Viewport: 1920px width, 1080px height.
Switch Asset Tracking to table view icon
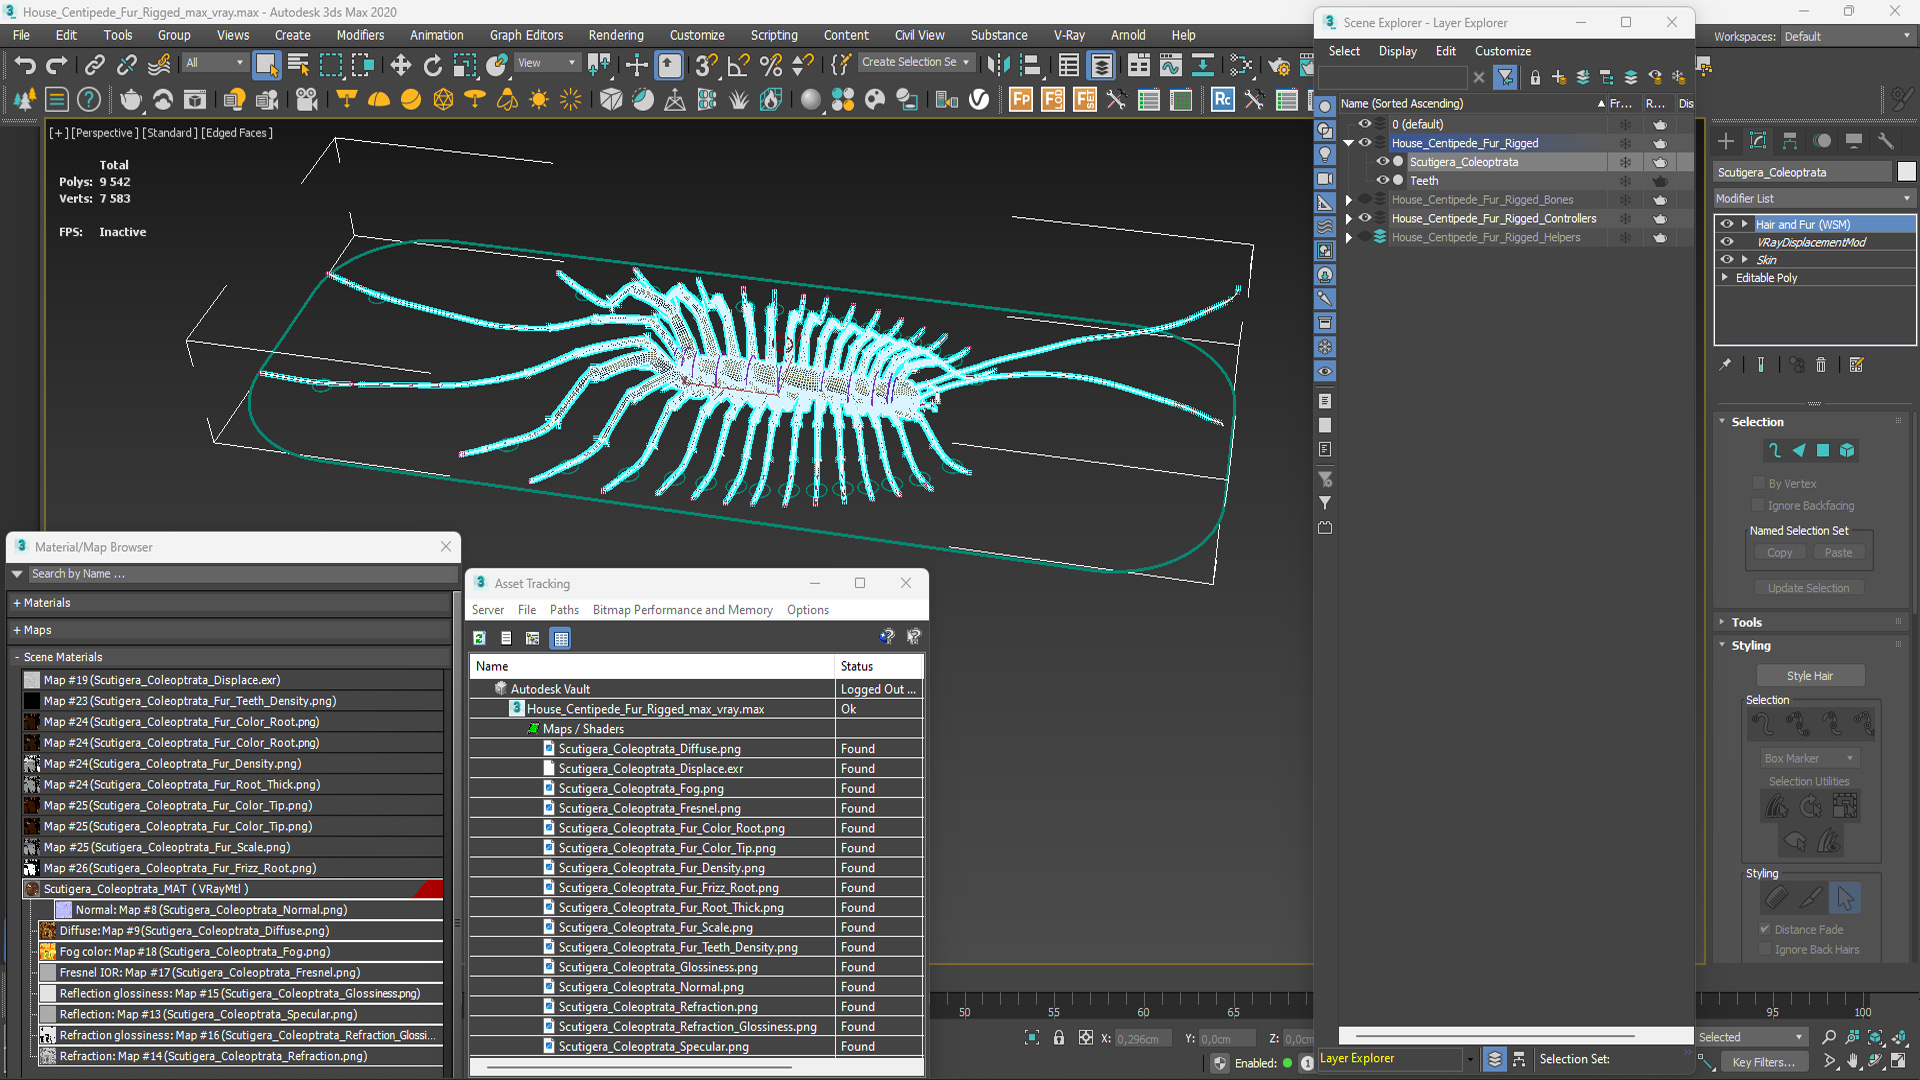[561, 638]
